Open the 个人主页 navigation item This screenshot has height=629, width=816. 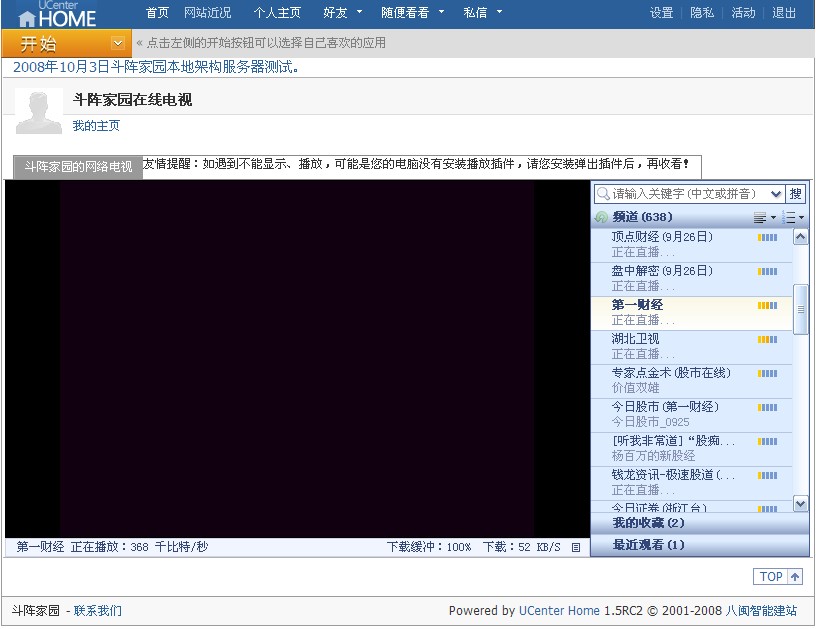(x=277, y=12)
